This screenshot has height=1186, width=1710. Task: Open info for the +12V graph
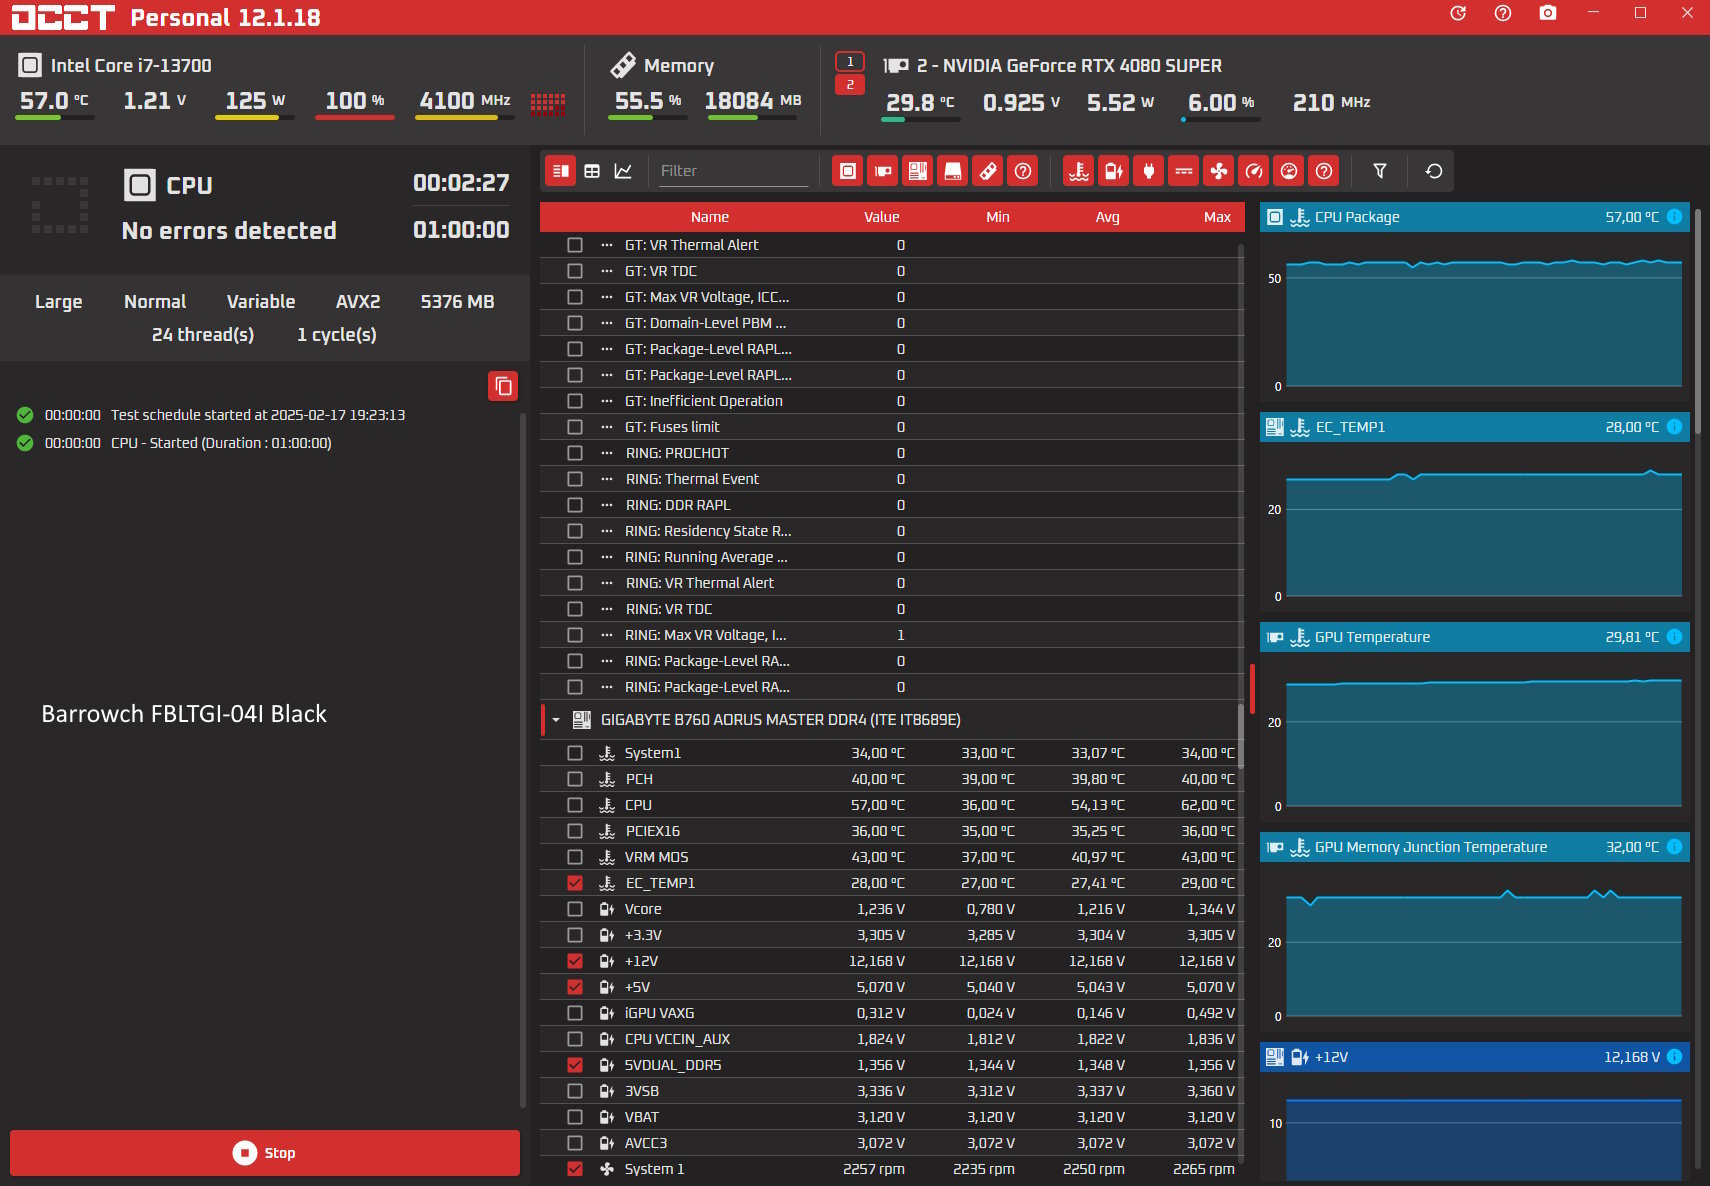[x=1675, y=1057]
